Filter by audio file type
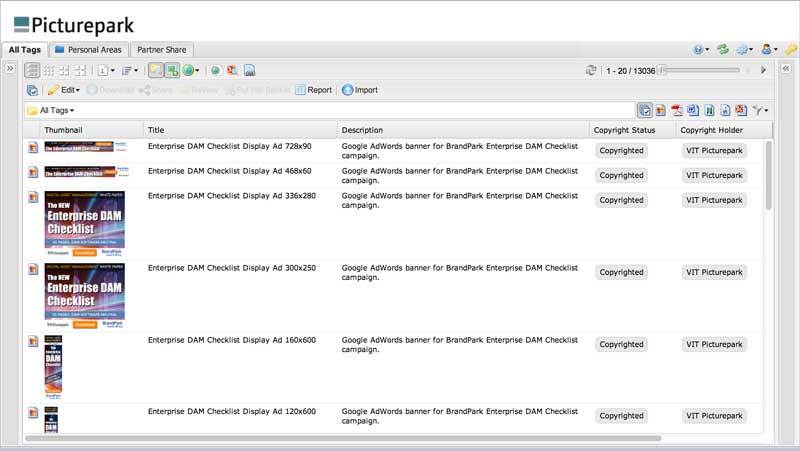The height and width of the screenshot is (451, 800). [x=725, y=110]
